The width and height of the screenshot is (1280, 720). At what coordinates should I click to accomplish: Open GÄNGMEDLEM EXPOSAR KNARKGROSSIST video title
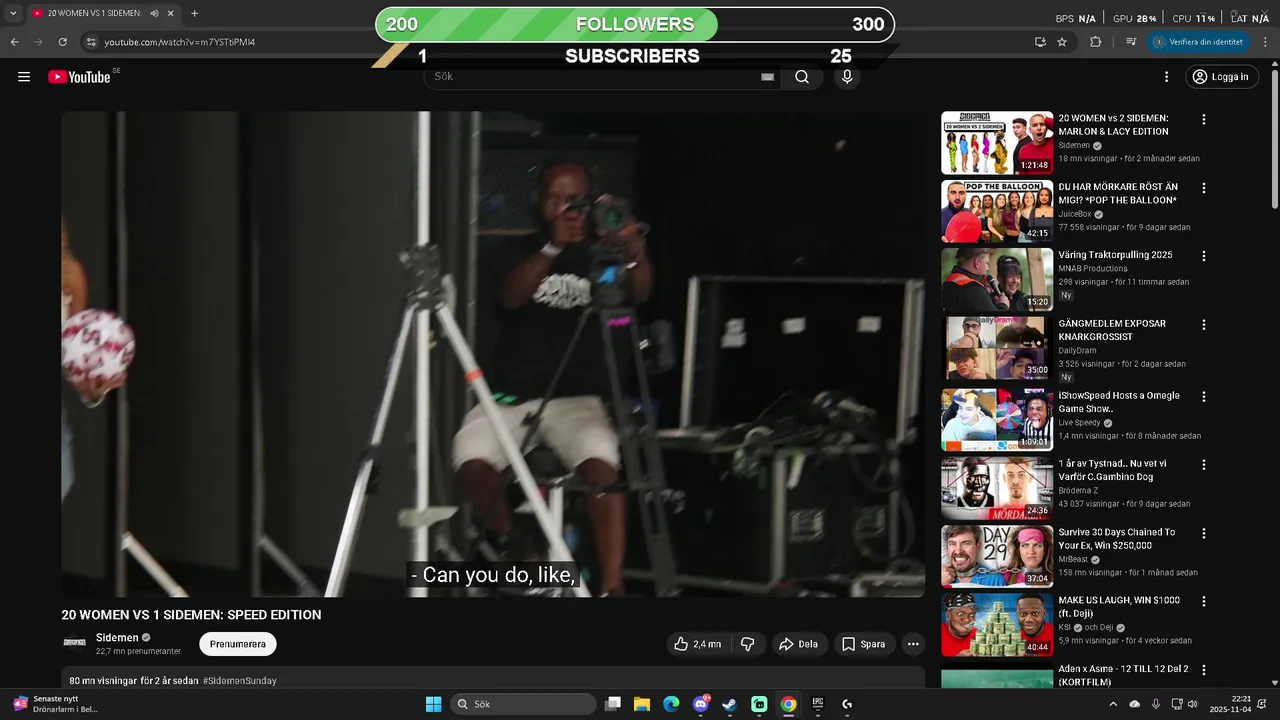click(1112, 331)
